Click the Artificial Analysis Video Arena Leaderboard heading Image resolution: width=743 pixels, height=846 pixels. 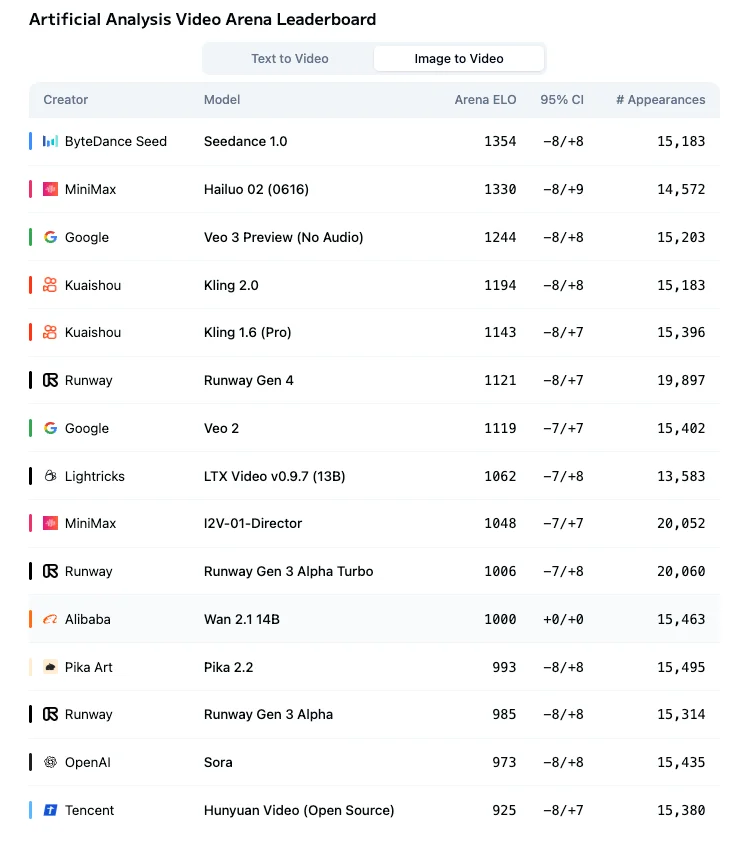[202, 19]
